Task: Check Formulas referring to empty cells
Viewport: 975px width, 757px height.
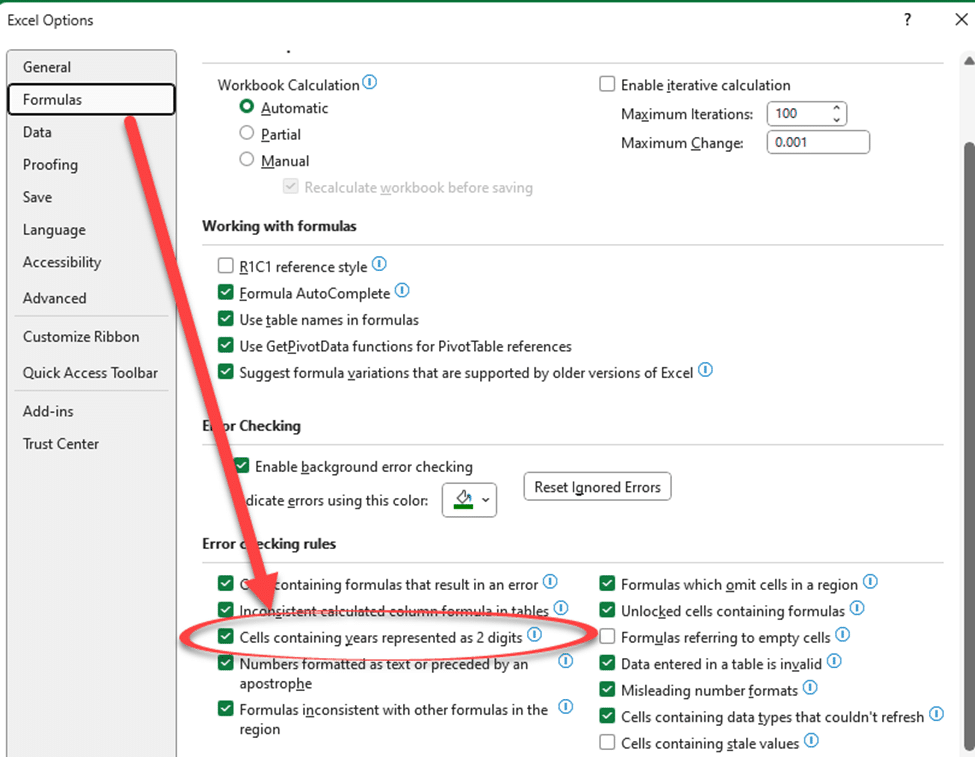Action: tap(607, 637)
